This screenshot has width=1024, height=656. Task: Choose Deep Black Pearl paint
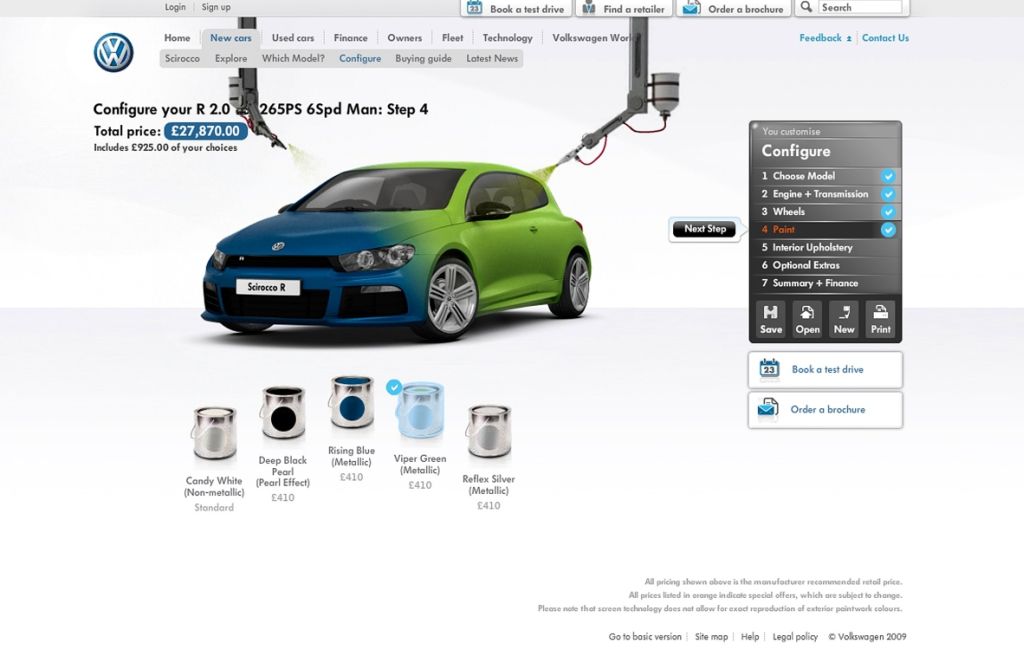pyautogui.click(x=283, y=415)
